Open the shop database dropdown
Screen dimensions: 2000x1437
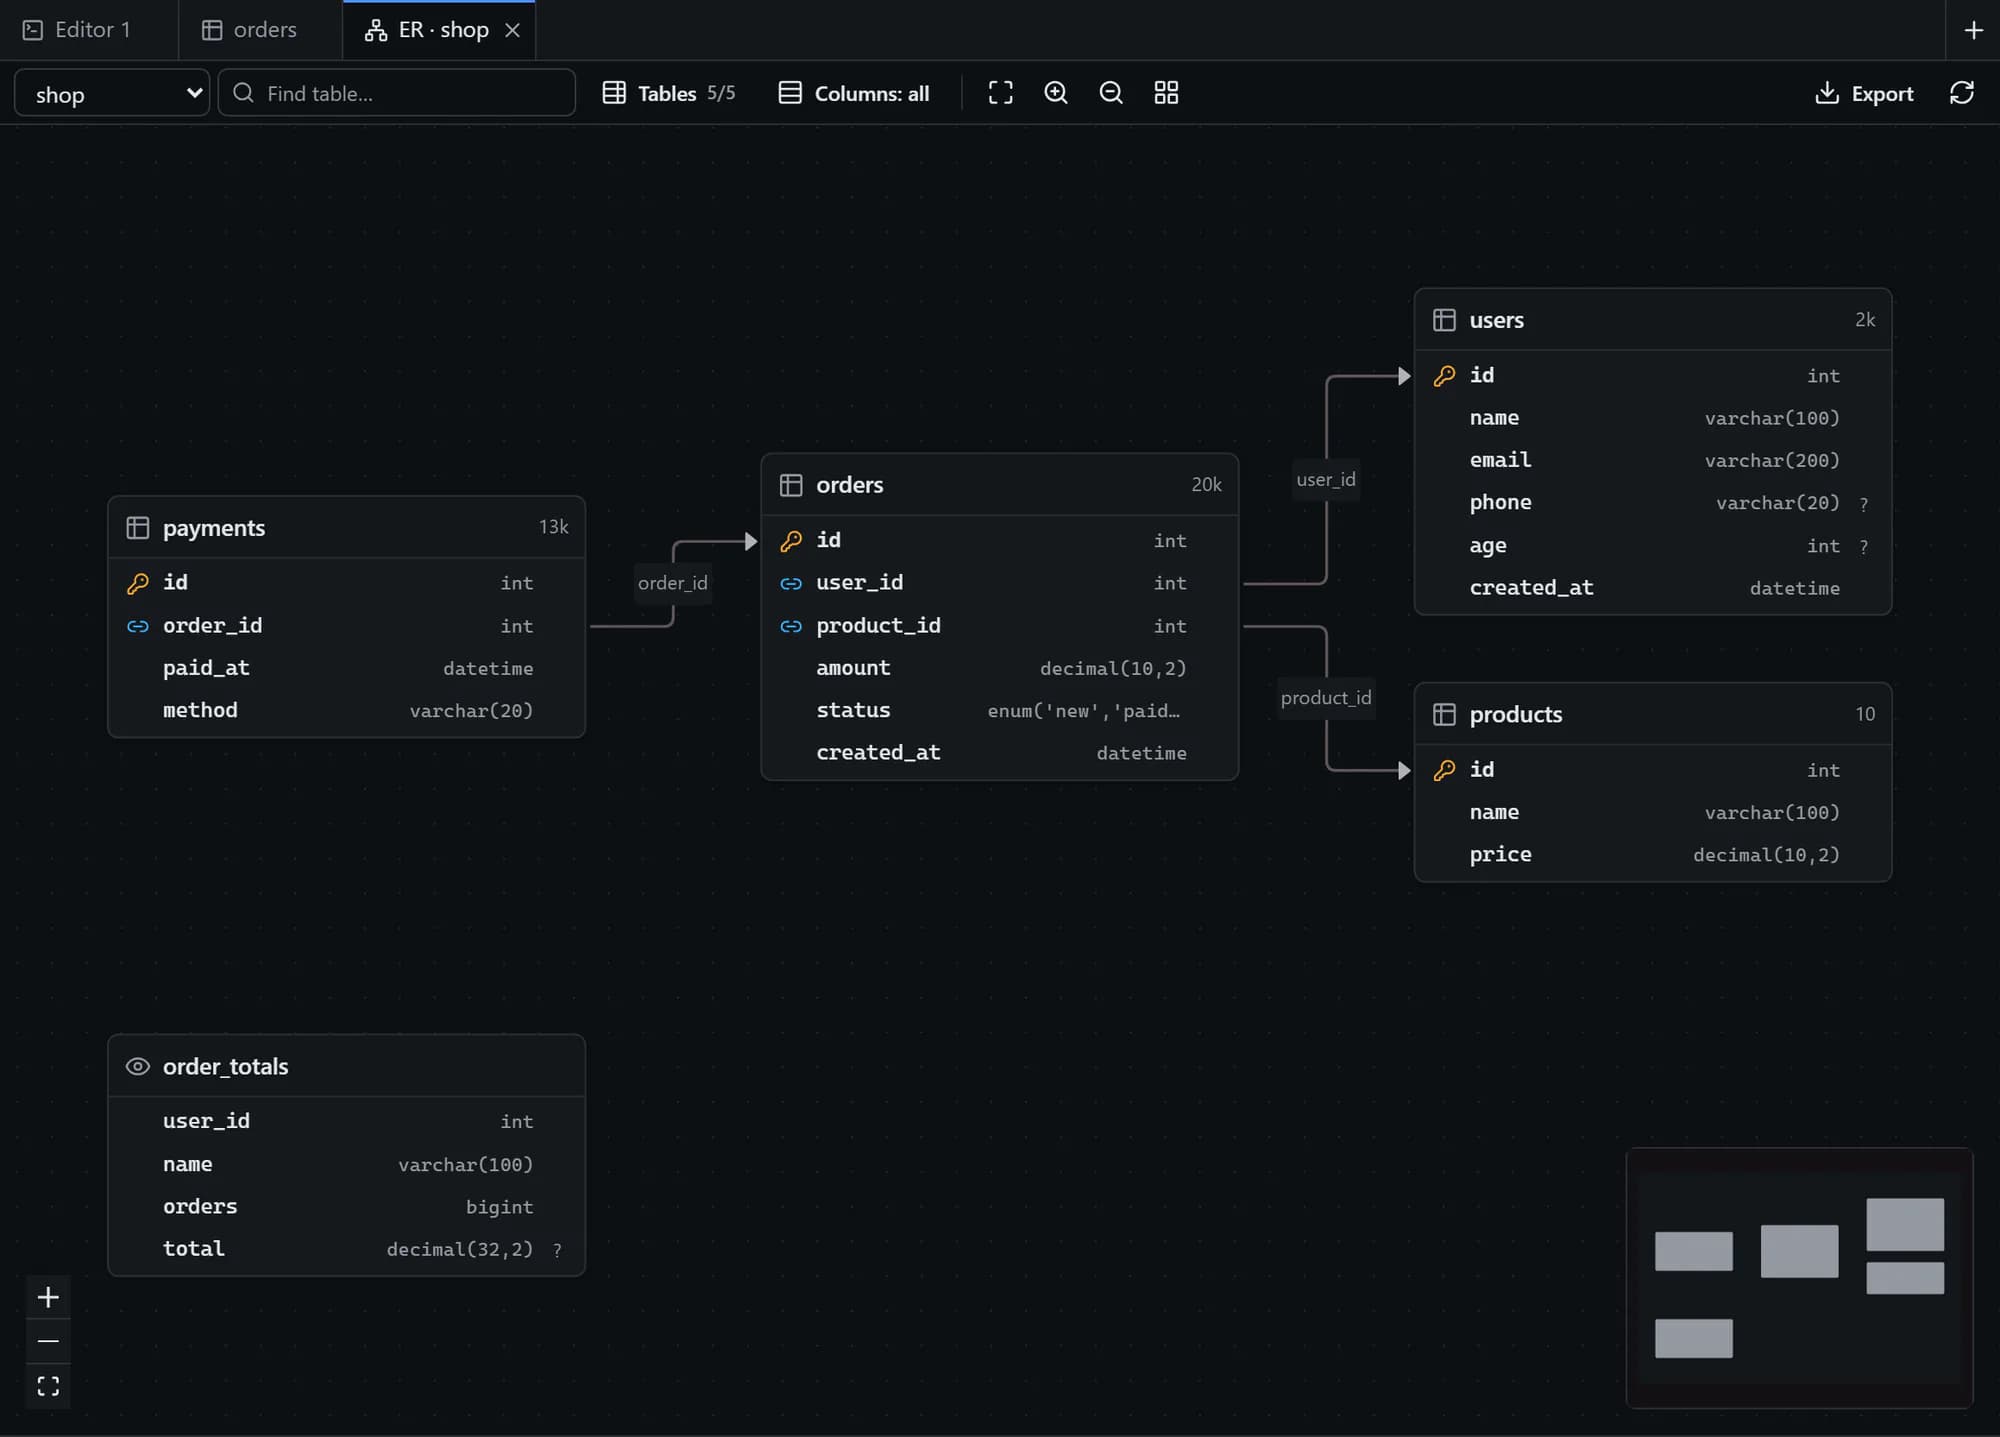tap(112, 93)
